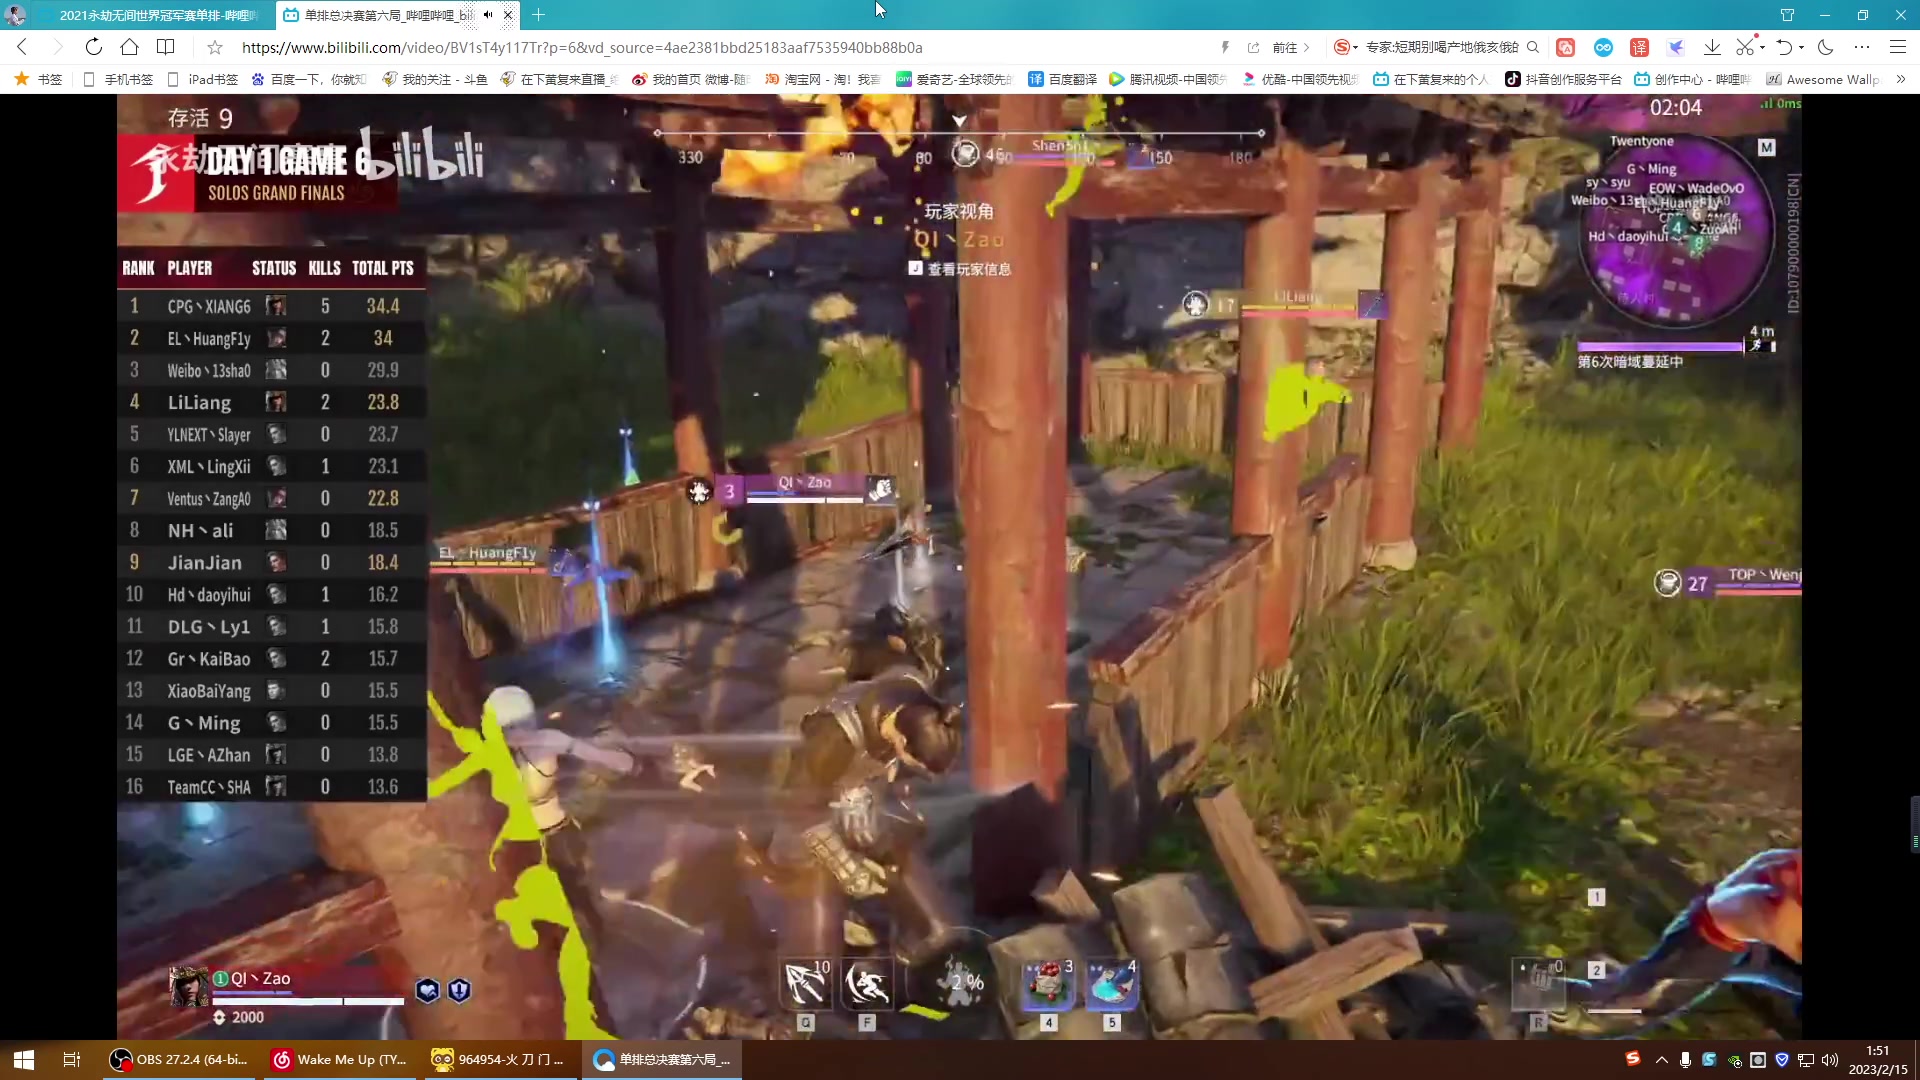Open reading mode book icon
Viewport: 1920px width, 1080px height.
[166, 47]
